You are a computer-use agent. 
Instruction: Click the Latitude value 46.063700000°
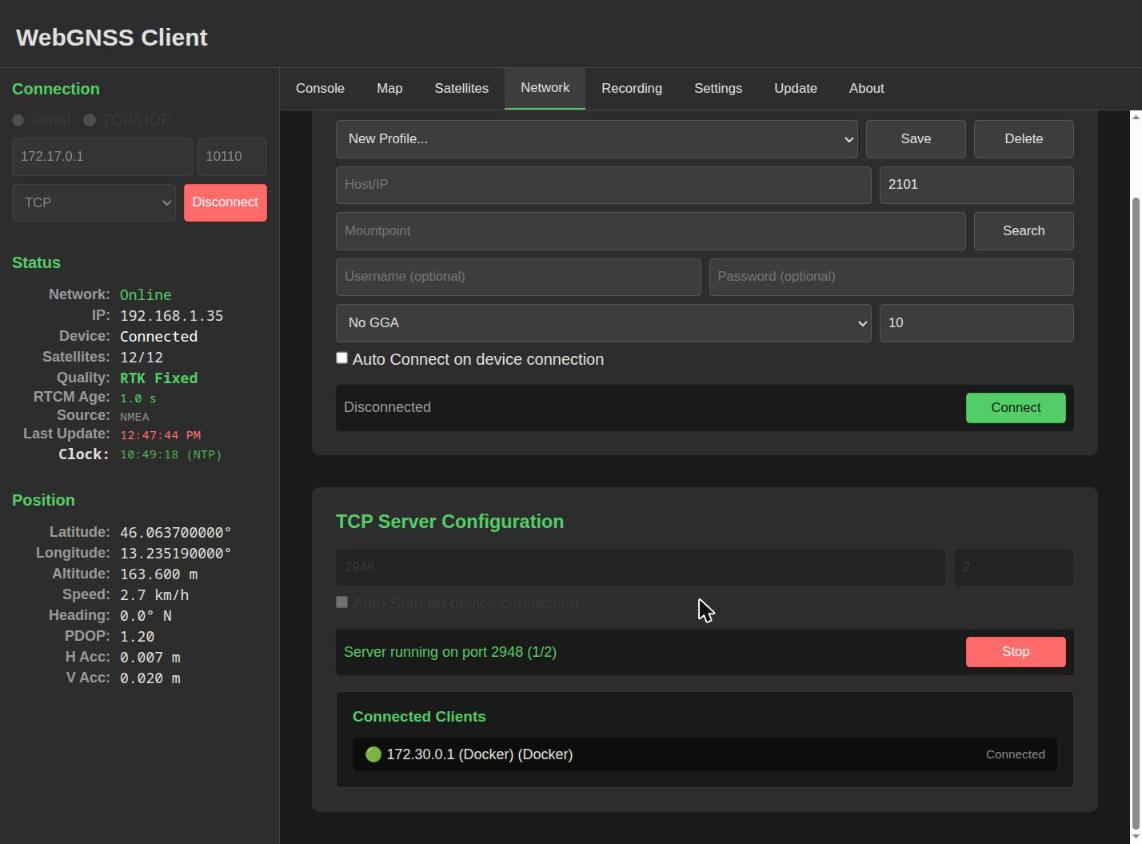(x=176, y=532)
